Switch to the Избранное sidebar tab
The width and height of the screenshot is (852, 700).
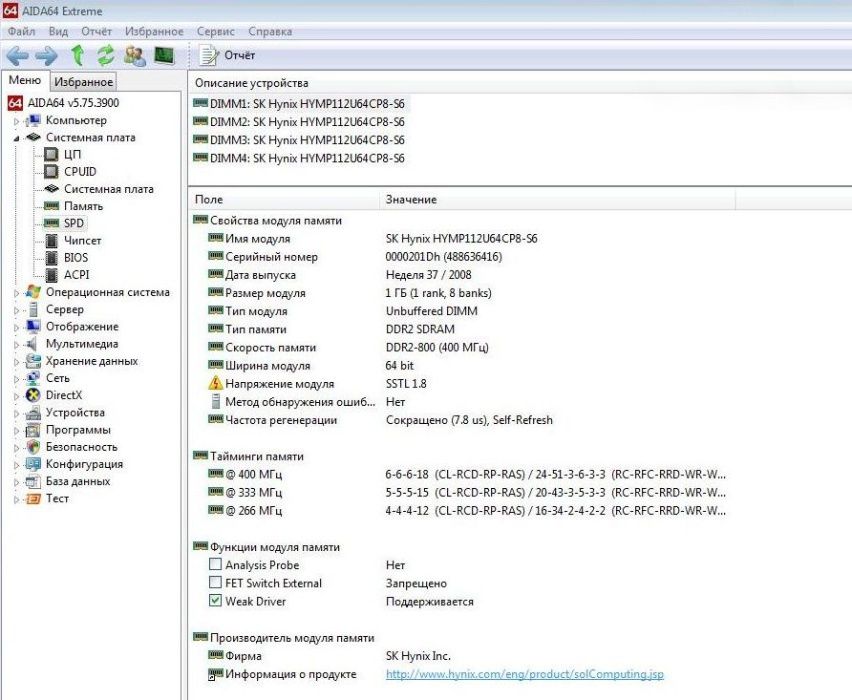pos(84,82)
